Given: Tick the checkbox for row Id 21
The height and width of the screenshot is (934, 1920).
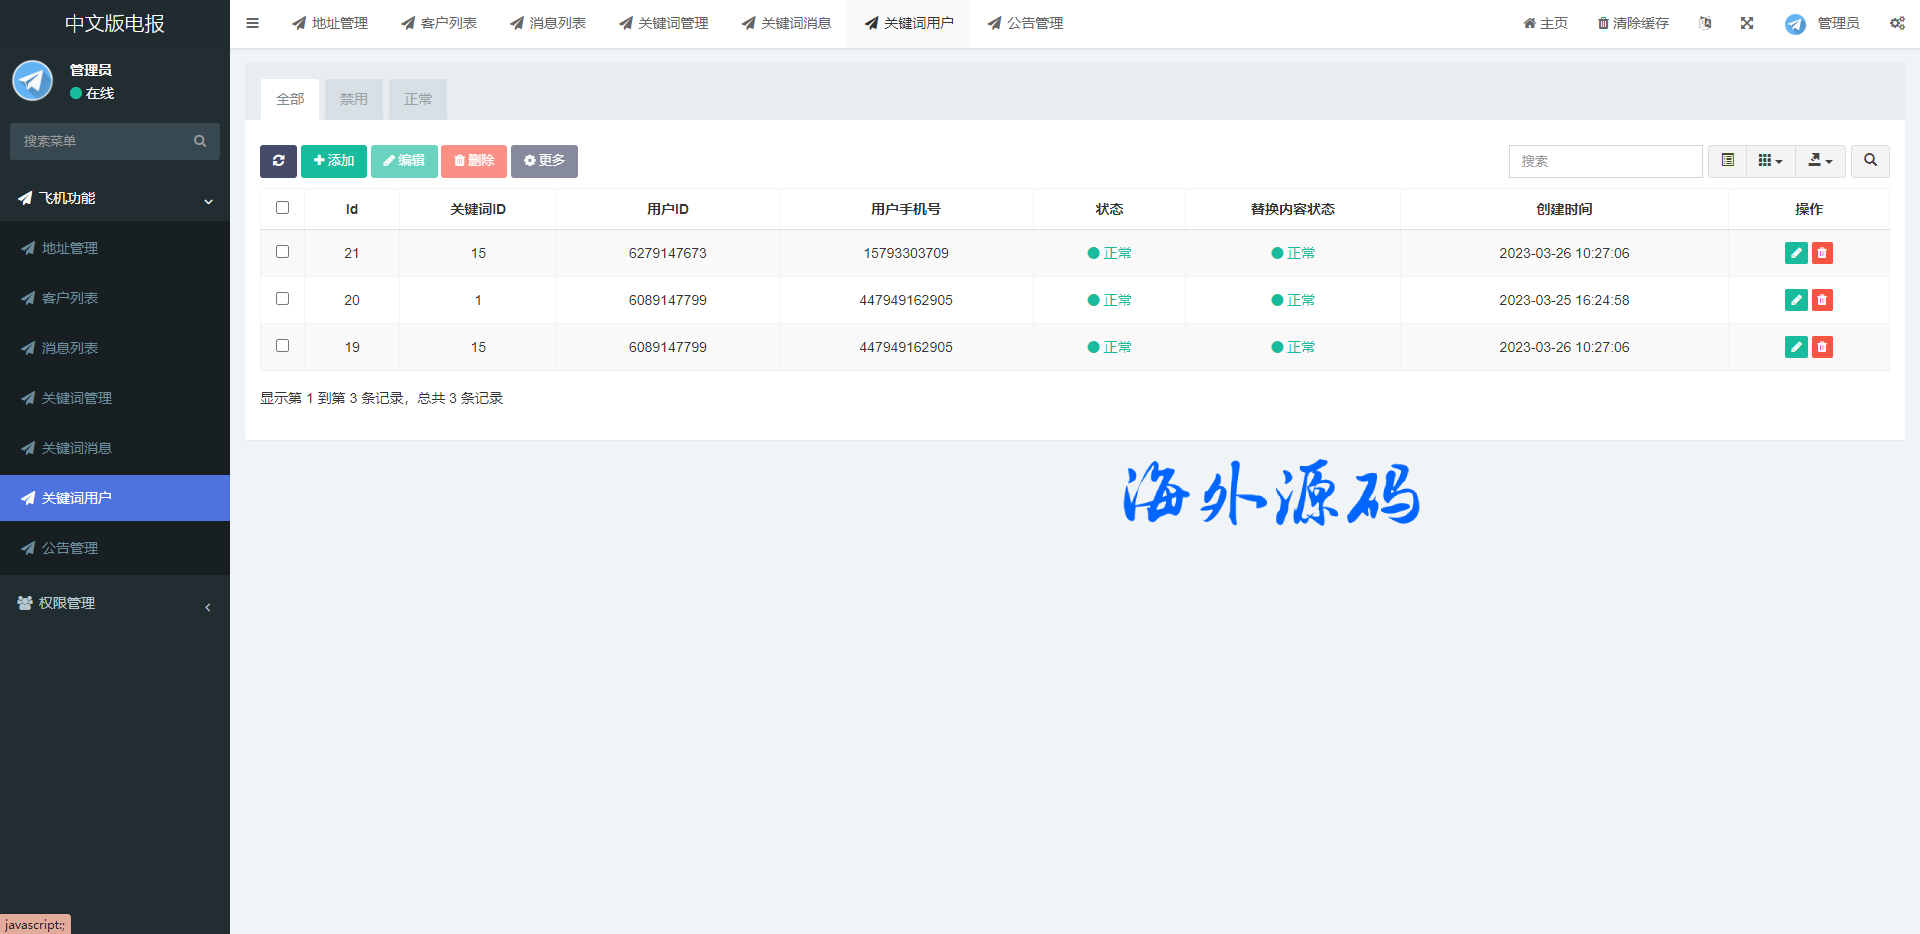Looking at the screenshot, I should tap(282, 252).
